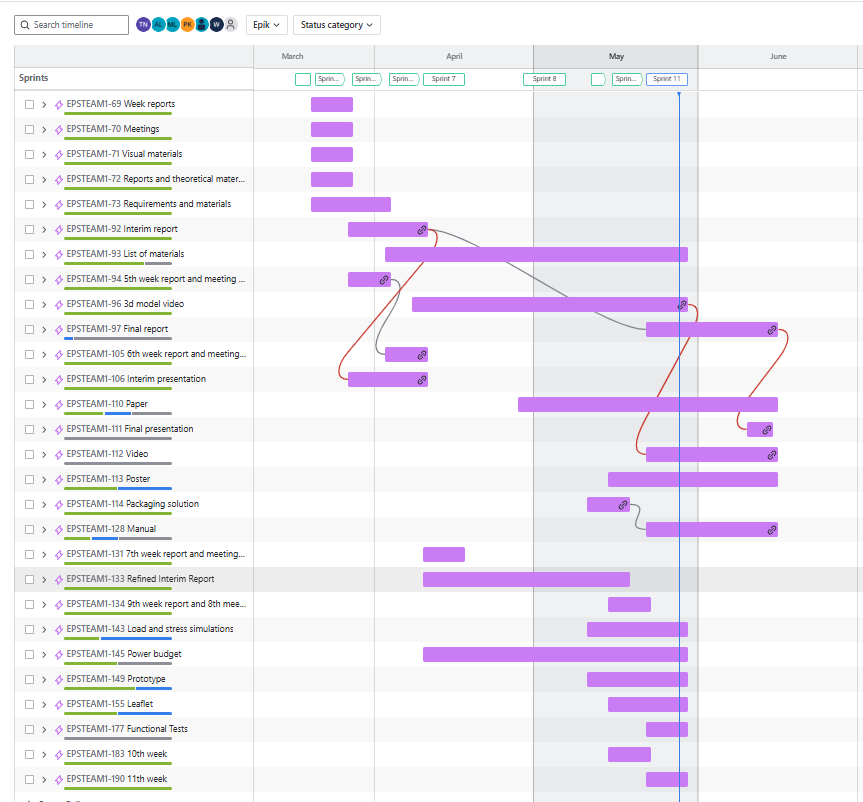Open the Status category dropdown
Image resolution: width=863 pixels, height=802 pixels.
click(336, 24)
